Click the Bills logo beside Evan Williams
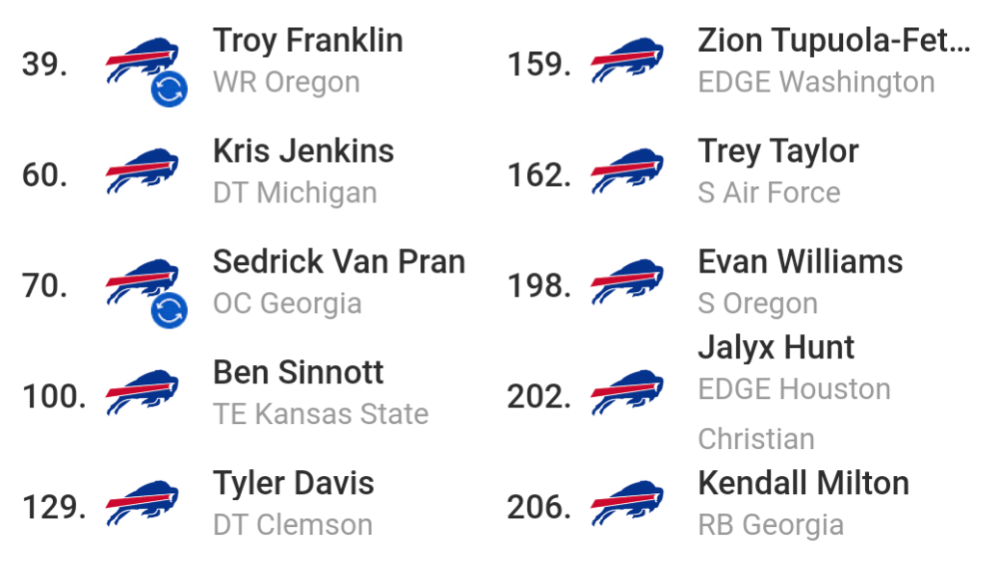The height and width of the screenshot is (582, 1000). tap(627, 282)
